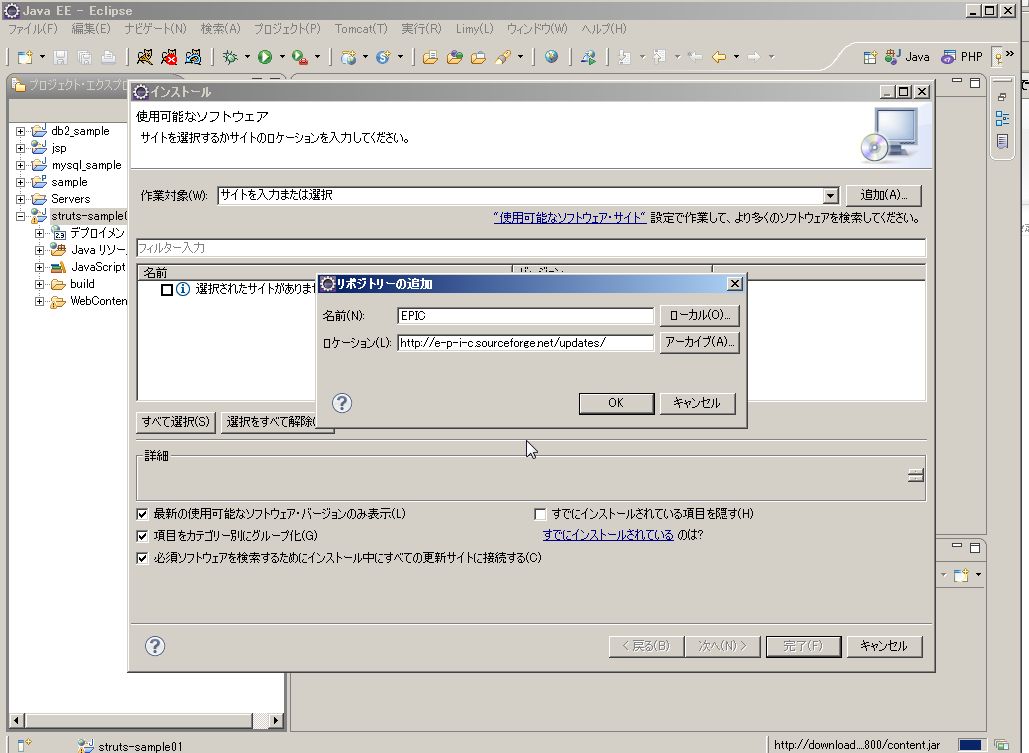Expand the JavaScript node in project tree
The image size is (1029, 753).
(39, 267)
